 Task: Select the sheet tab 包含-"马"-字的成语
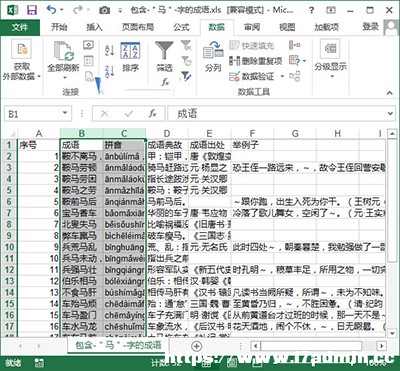(118, 345)
